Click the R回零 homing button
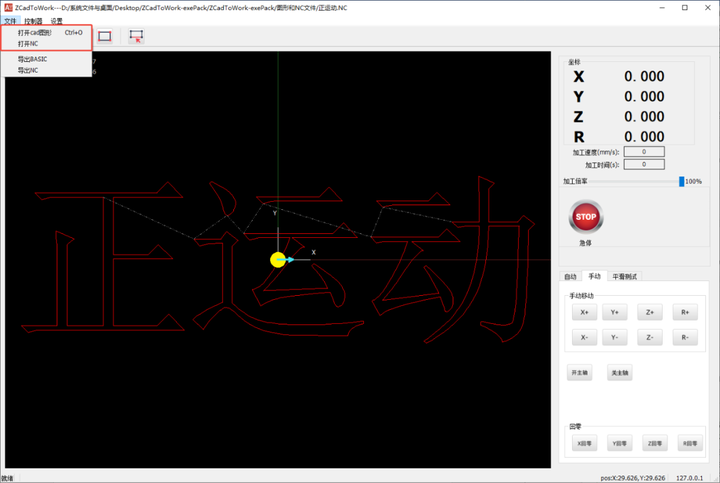Viewport: 720px width, 483px height. [x=690, y=443]
